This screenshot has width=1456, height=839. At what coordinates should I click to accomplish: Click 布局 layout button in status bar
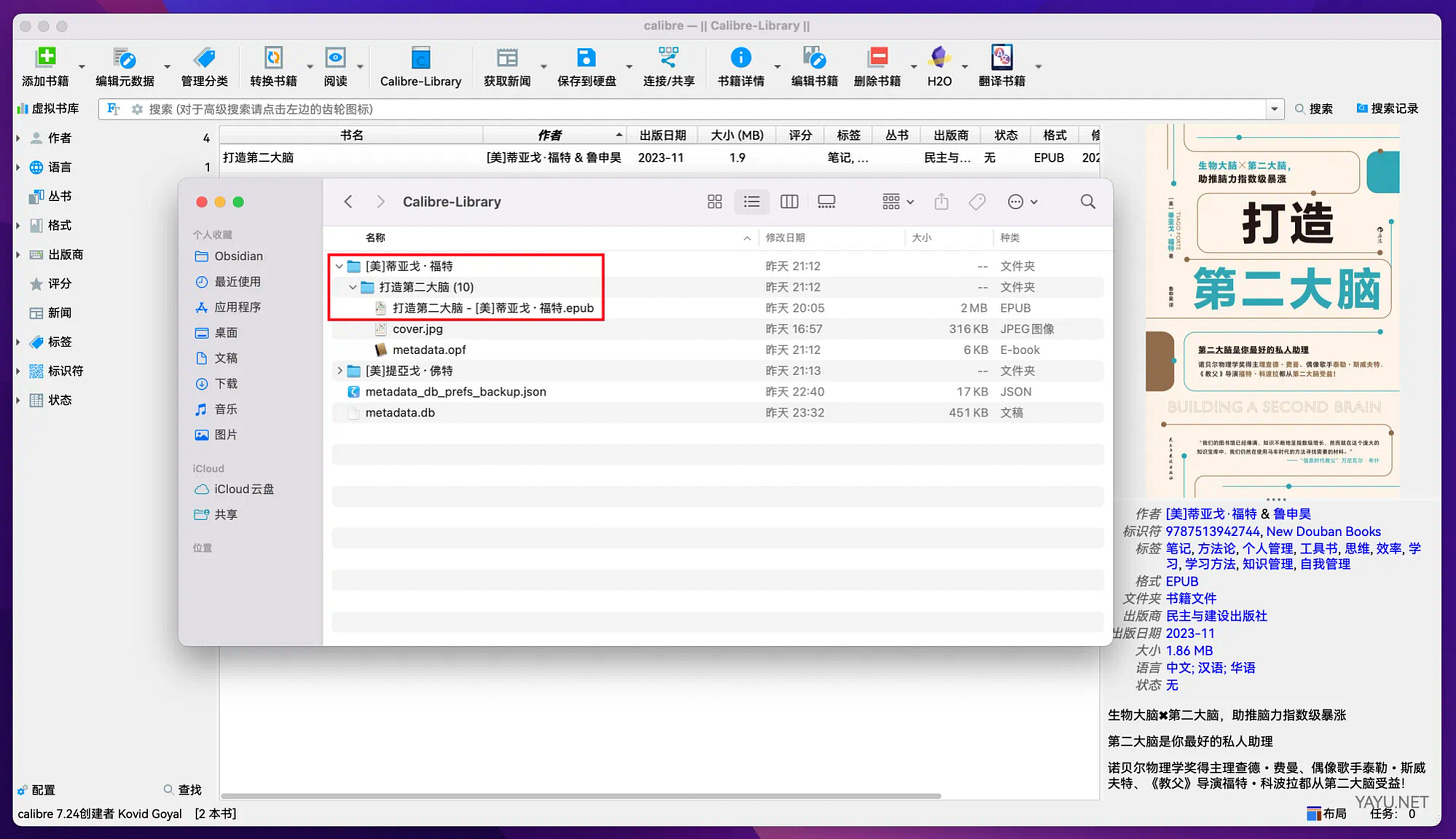tap(1326, 814)
